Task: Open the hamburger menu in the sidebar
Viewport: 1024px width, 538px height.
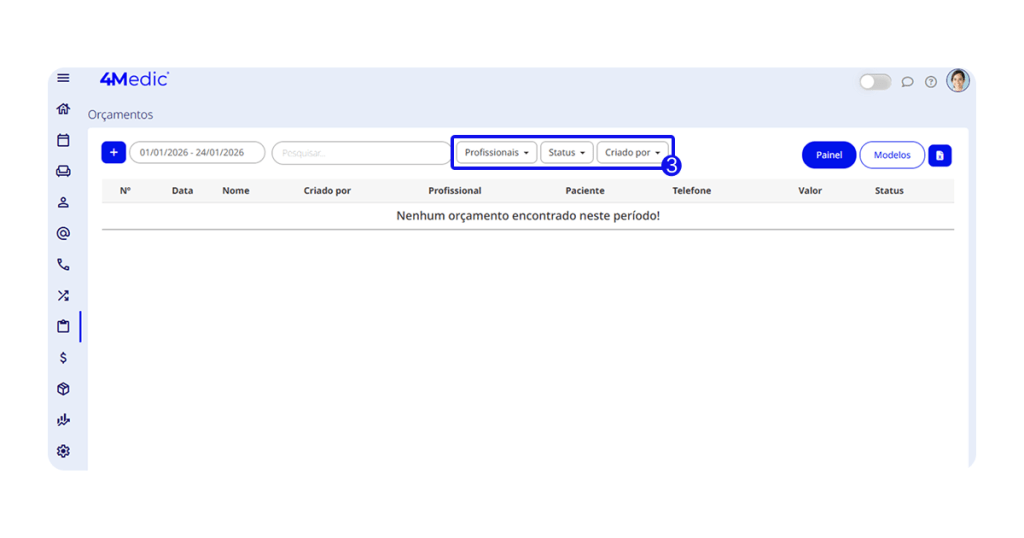Action: click(63, 78)
